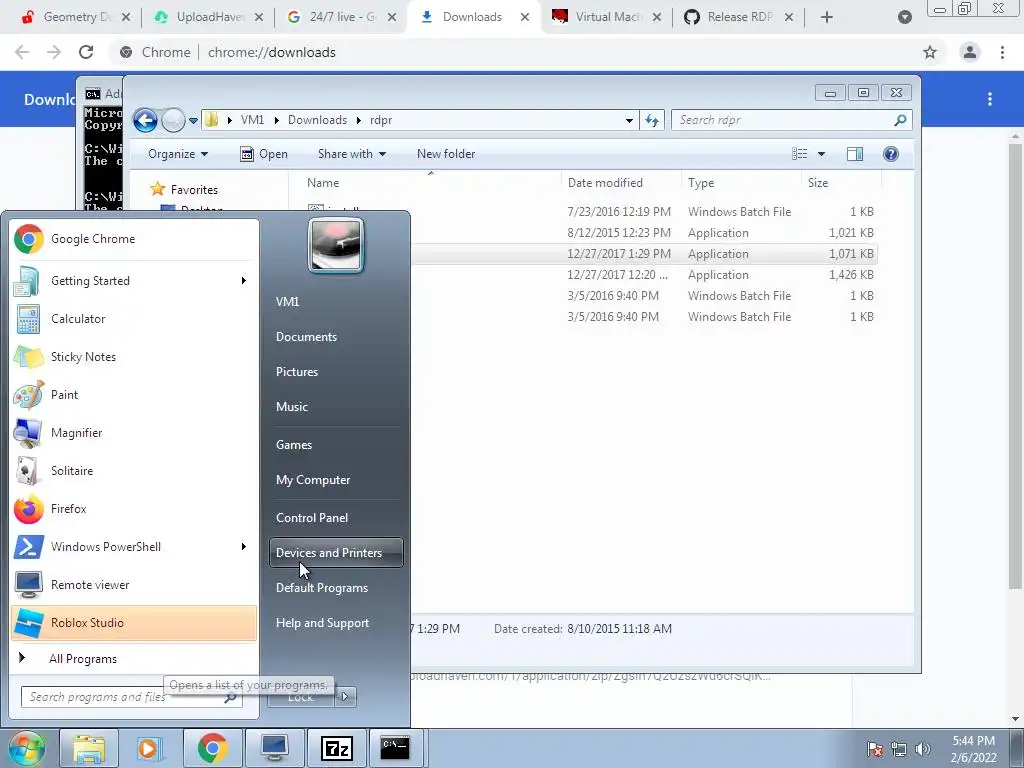Bookmark this page star icon
The height and width of the screenshot is (768, 1024).
[930, 52]
